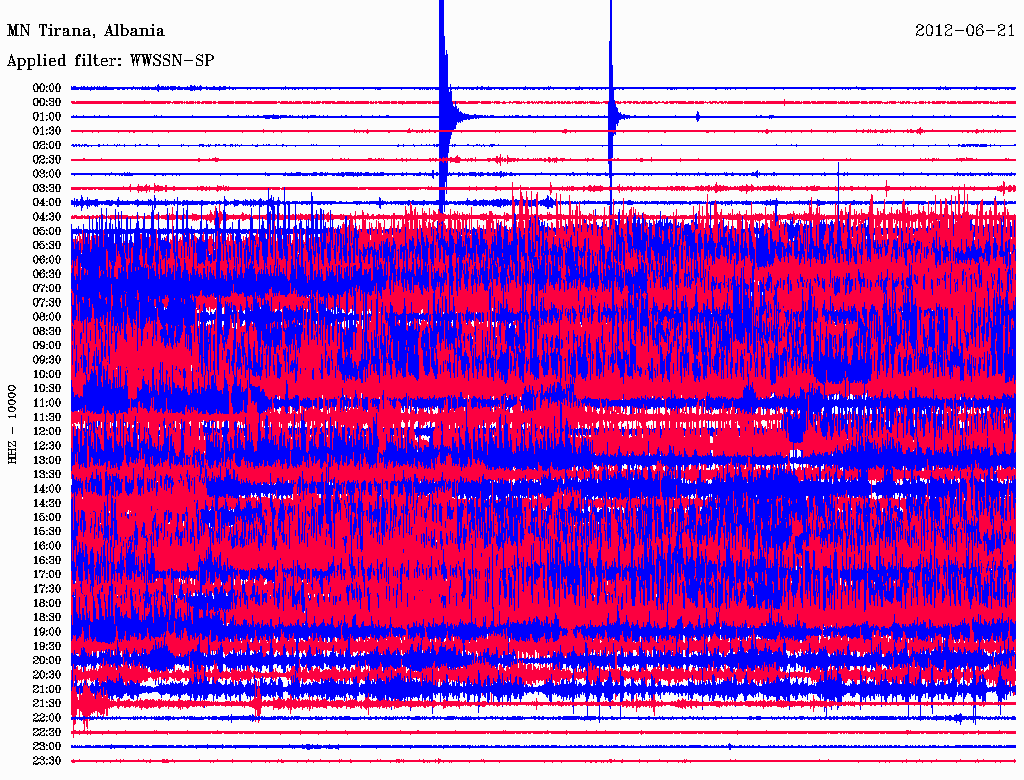Select the 15:30 time row label
This screenshot has height=780, width=1024.
point(47,532)
